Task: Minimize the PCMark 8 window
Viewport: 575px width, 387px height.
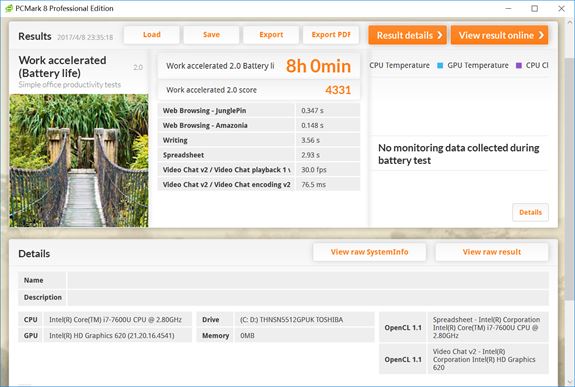Action: (x=508, y=8)
